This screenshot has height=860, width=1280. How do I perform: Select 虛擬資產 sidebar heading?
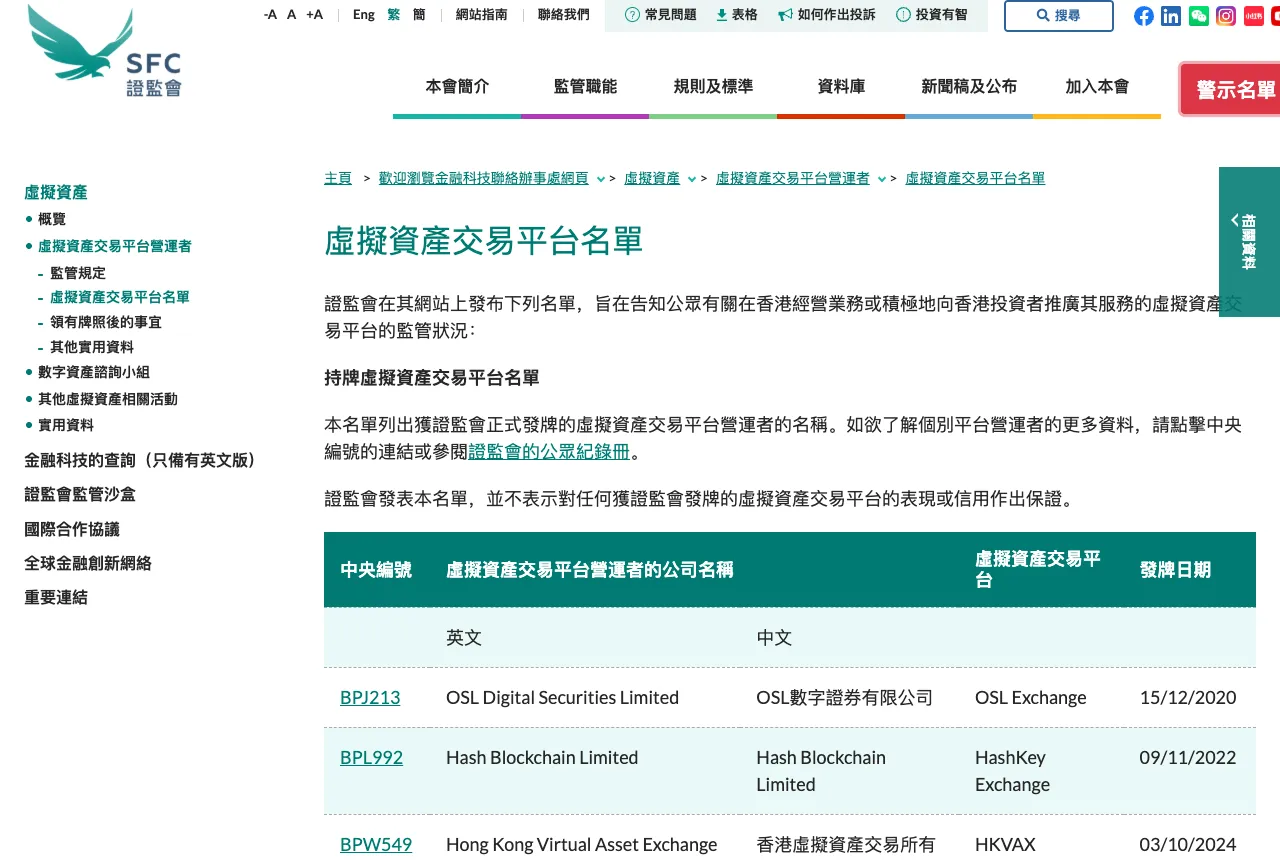click(x=56, y=192)
